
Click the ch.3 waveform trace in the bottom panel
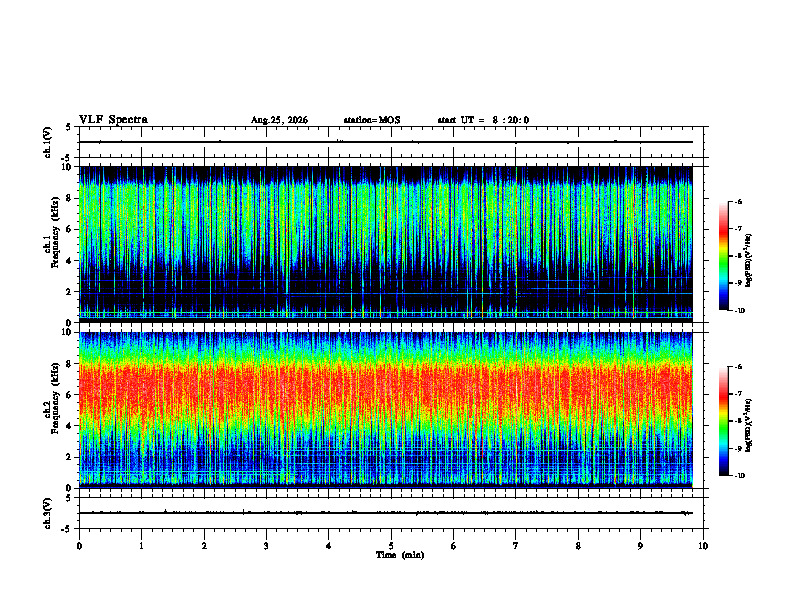386,513
